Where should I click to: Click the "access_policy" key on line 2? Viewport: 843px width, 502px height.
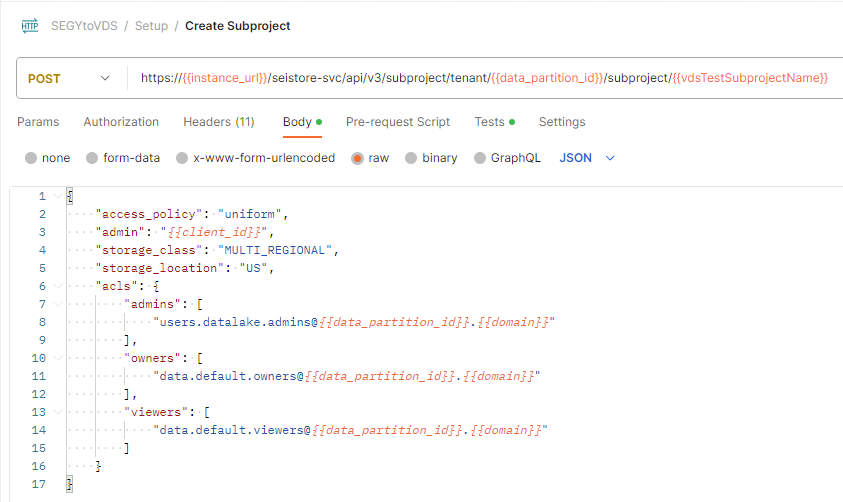(149, 214)
